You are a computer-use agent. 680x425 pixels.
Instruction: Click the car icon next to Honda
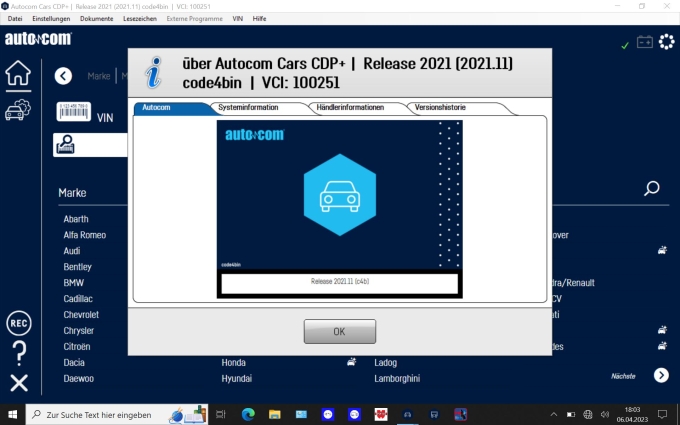(x=352, y=362)
